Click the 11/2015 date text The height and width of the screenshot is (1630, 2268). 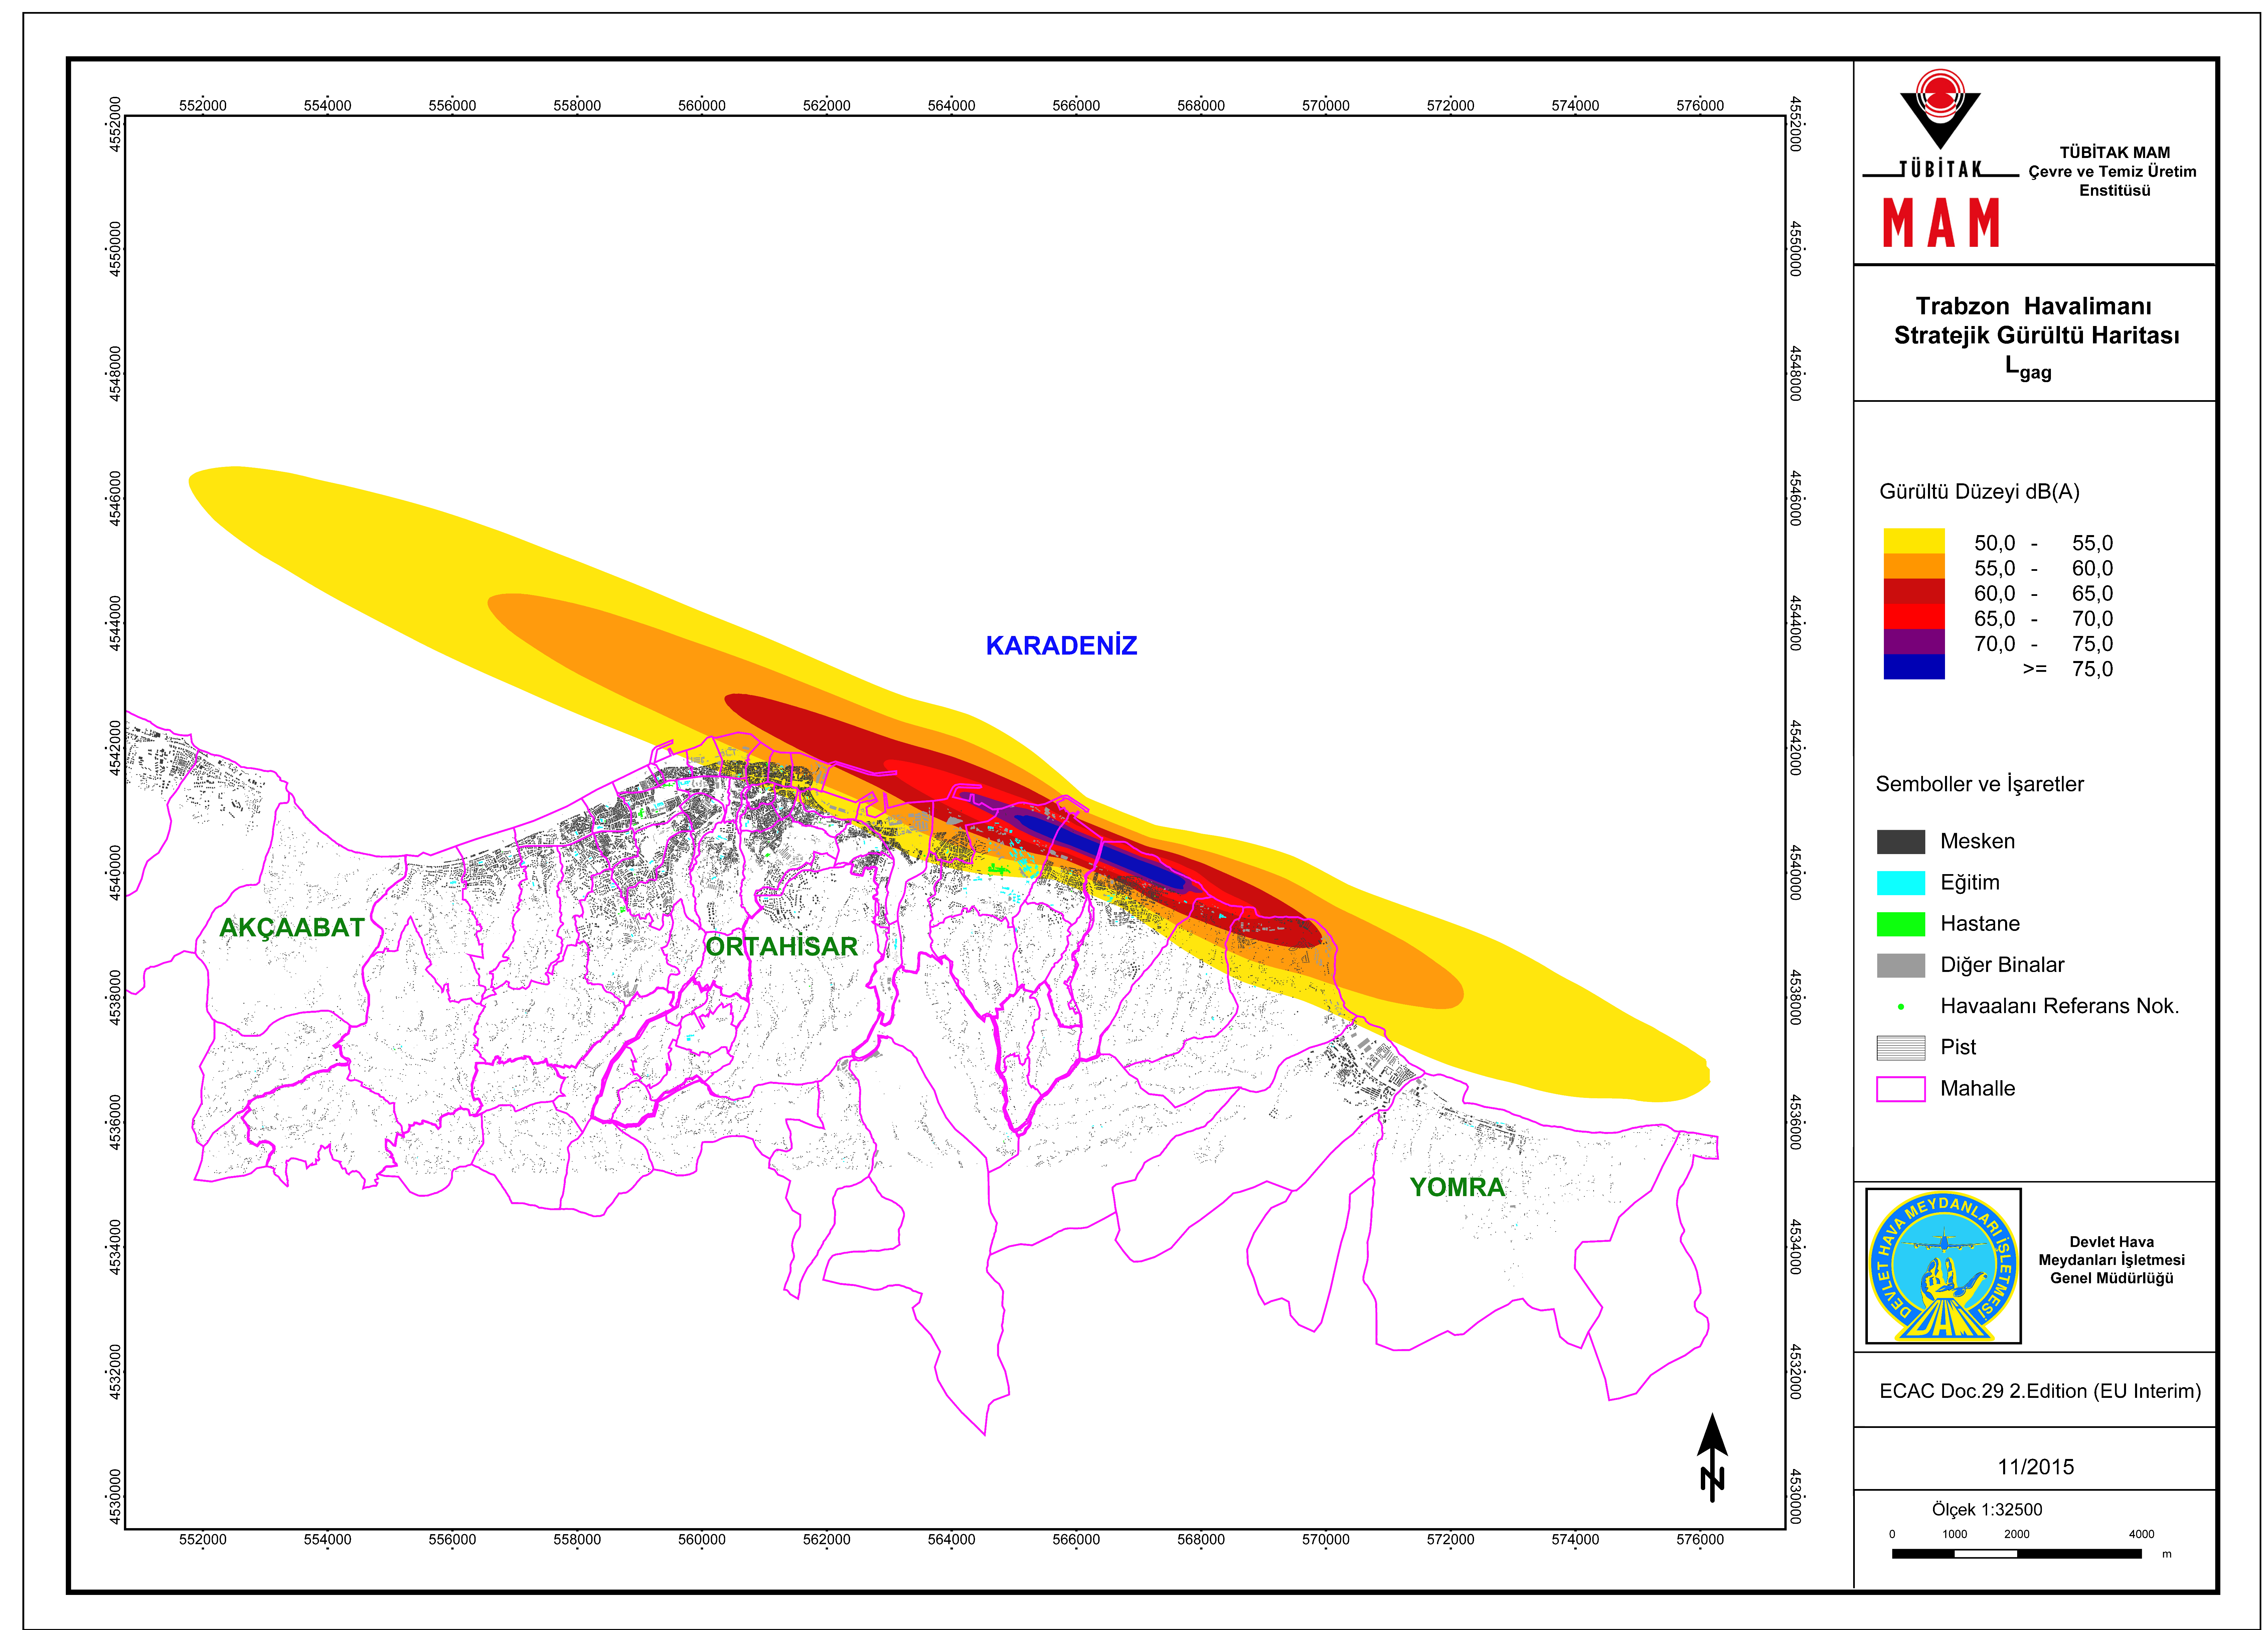point(2036,1467)
